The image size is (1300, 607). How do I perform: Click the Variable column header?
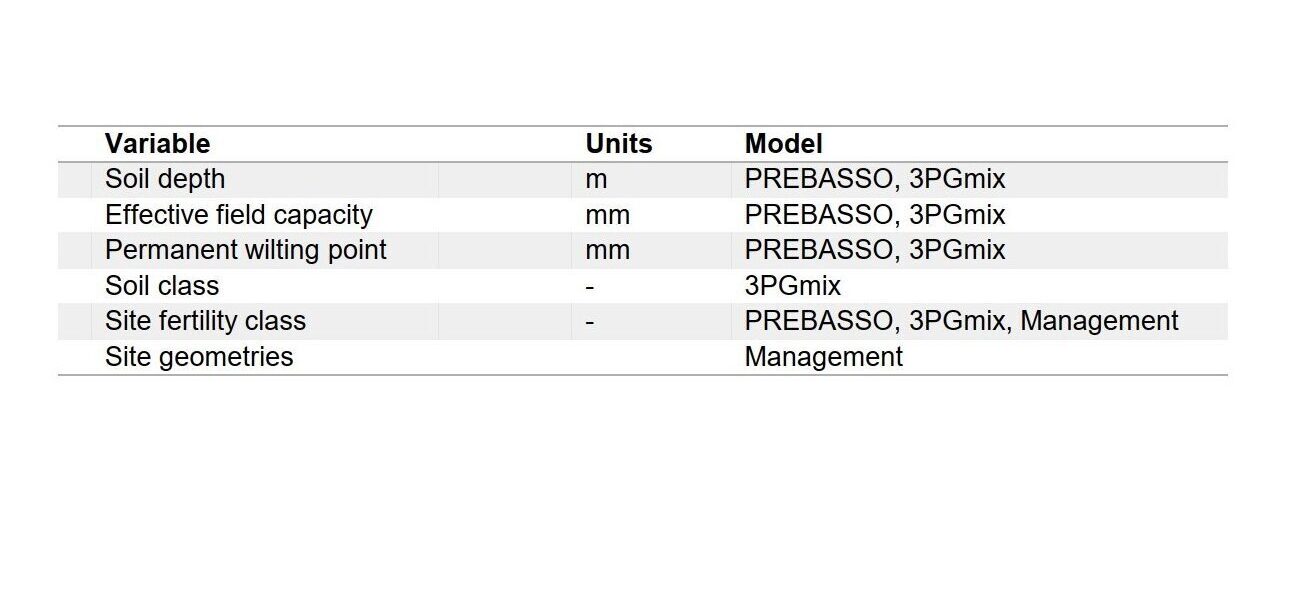coord(157,144)
